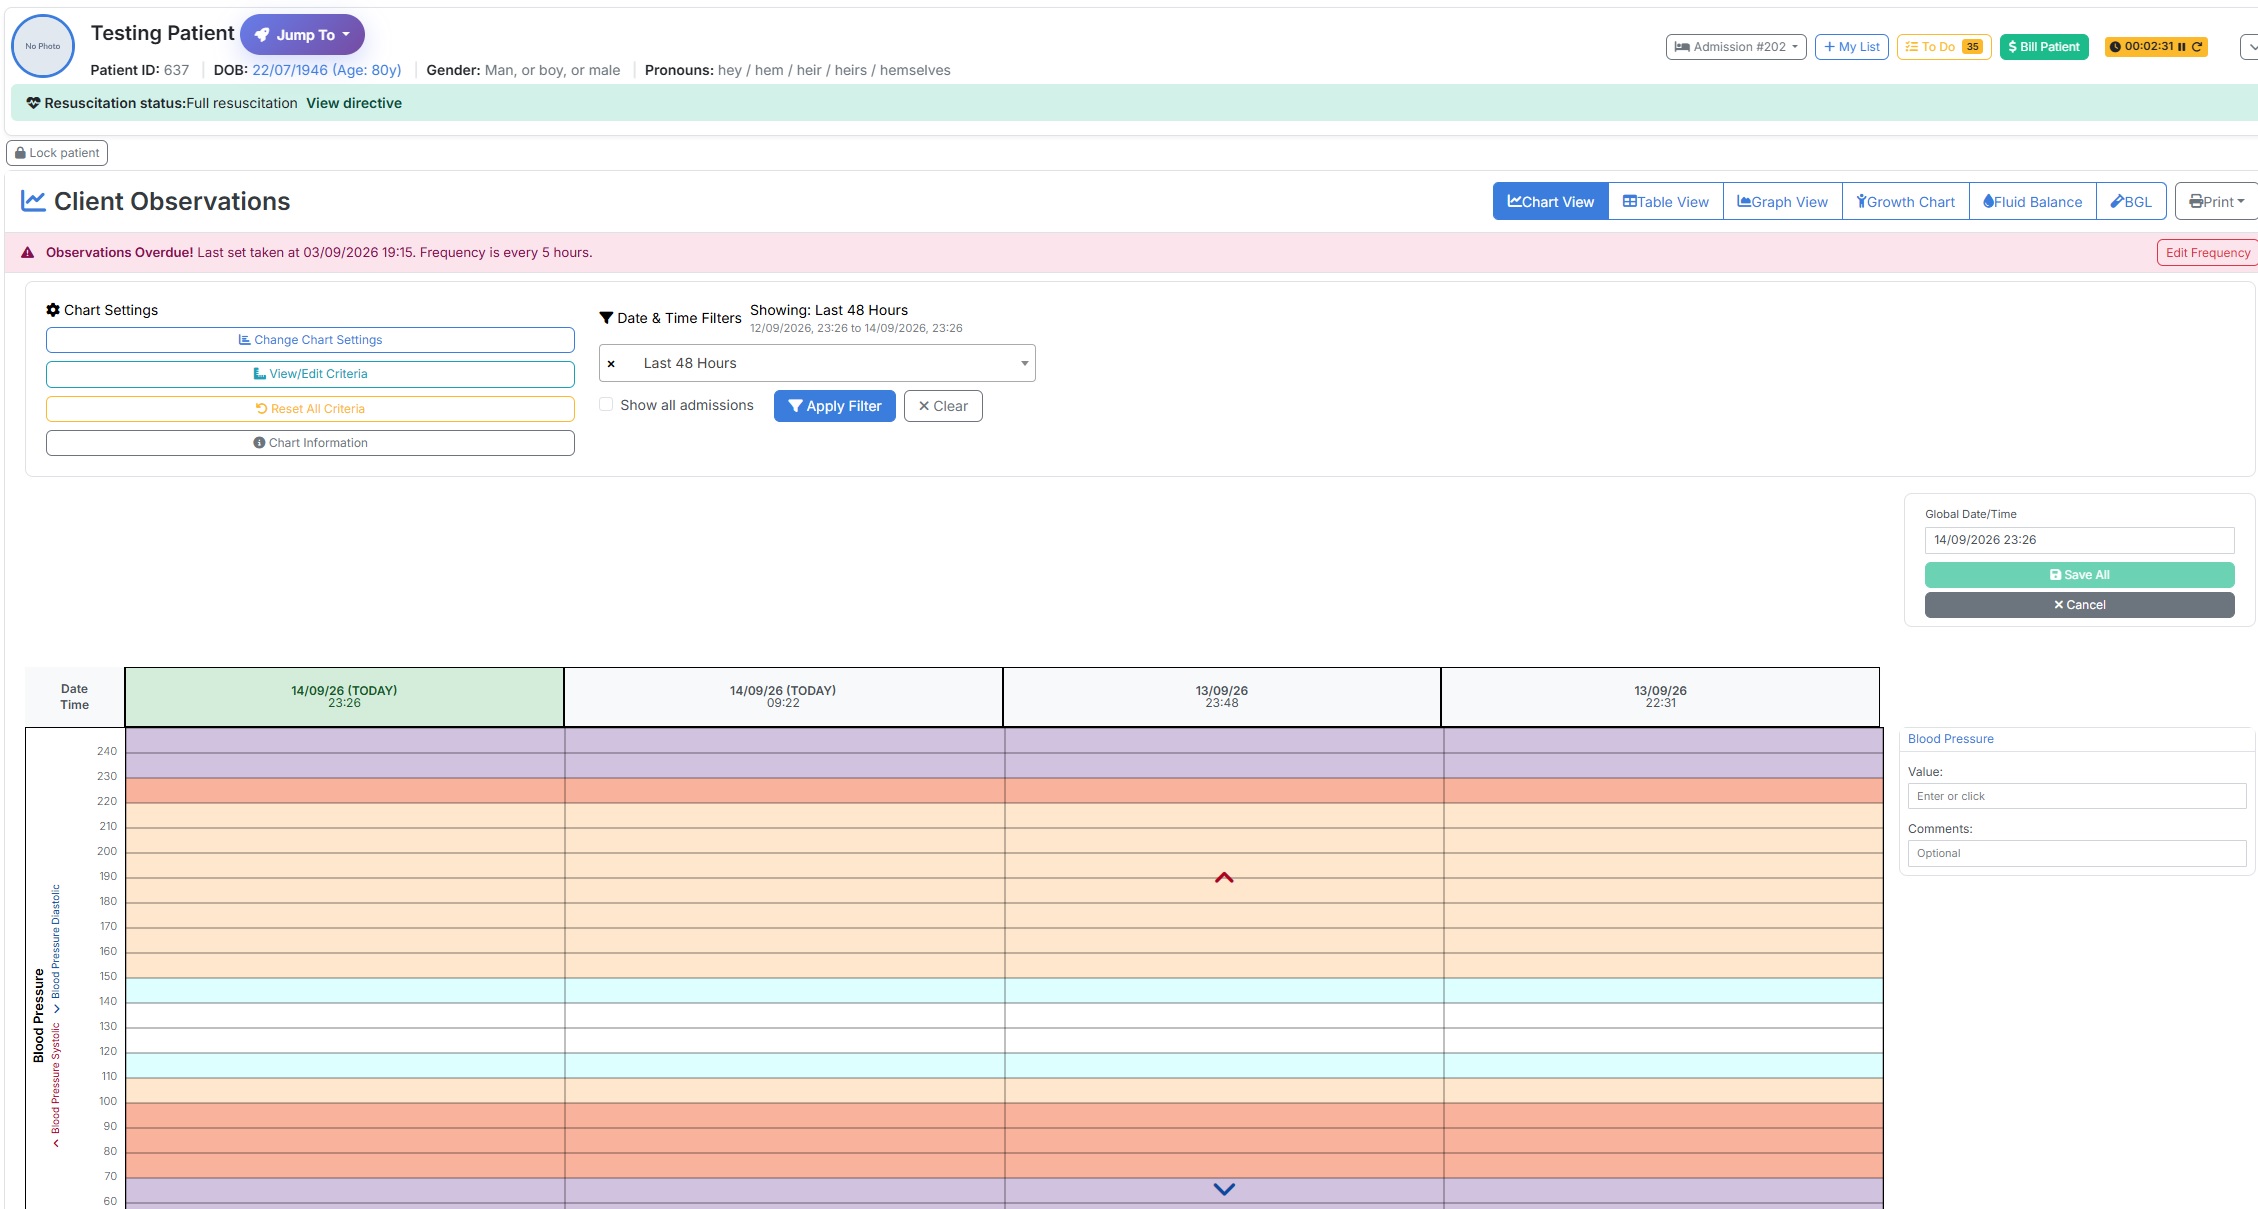
Task: Click Blood Pressure Comments field
Action: click(2076, 853)
